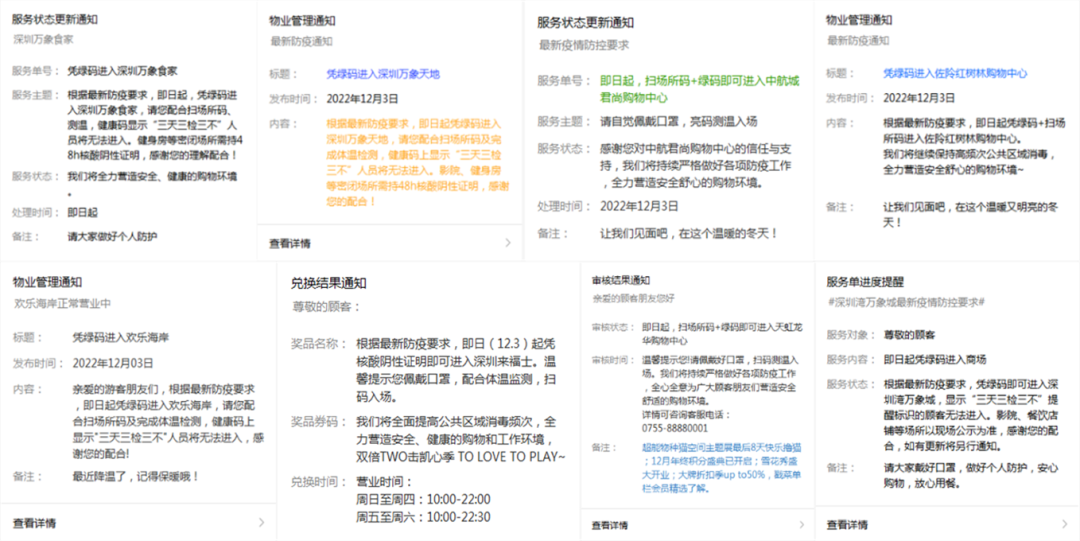
Task: Click blue title 凭绿码进入深圳万象天地
Action: pos(383,74)
